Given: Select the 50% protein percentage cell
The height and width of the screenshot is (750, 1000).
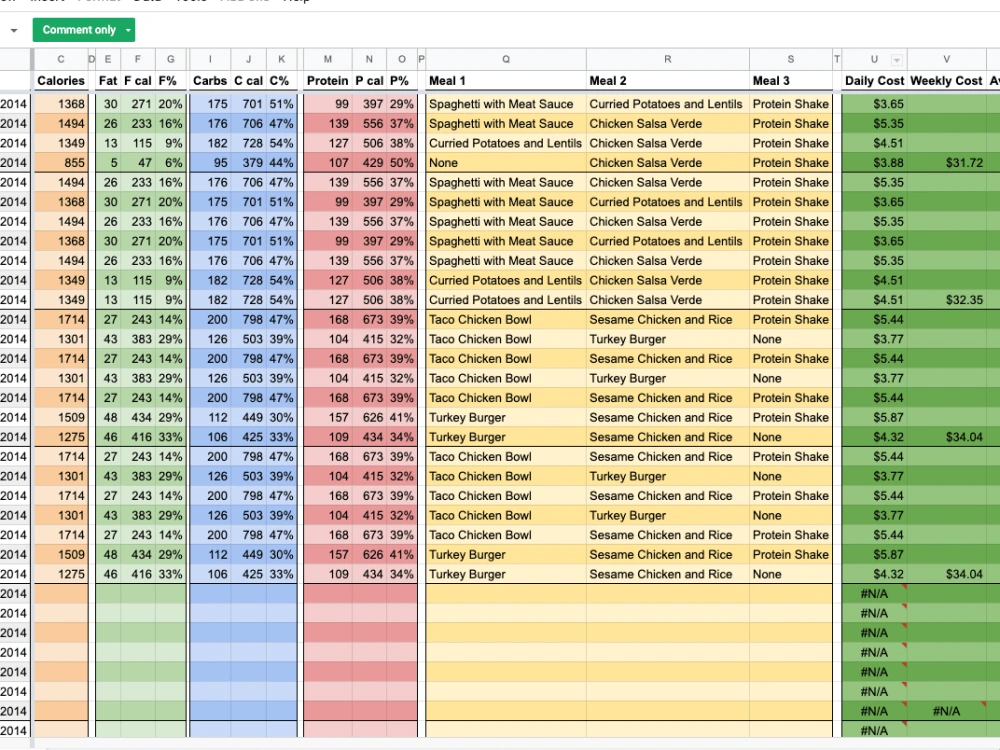Looking at the screenshot, I should coord(401,163).
